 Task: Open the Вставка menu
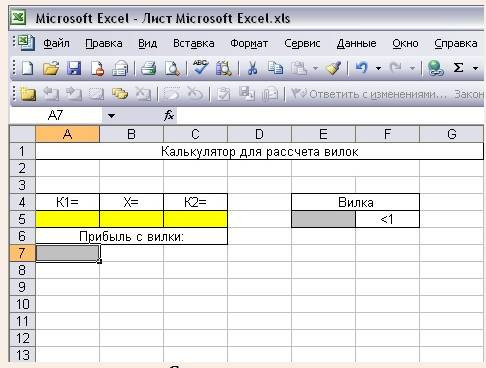(194, 43)
